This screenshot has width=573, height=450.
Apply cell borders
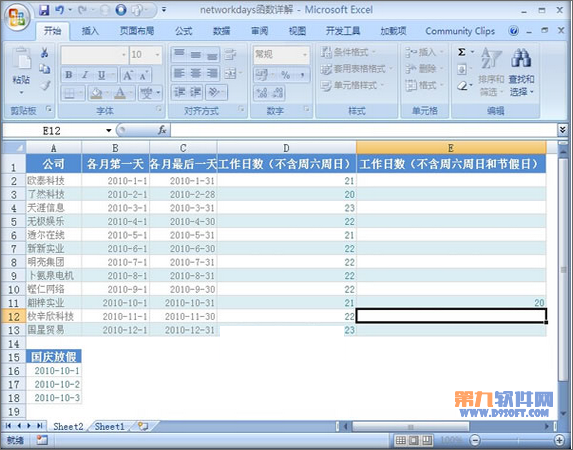tap(69, 93)
